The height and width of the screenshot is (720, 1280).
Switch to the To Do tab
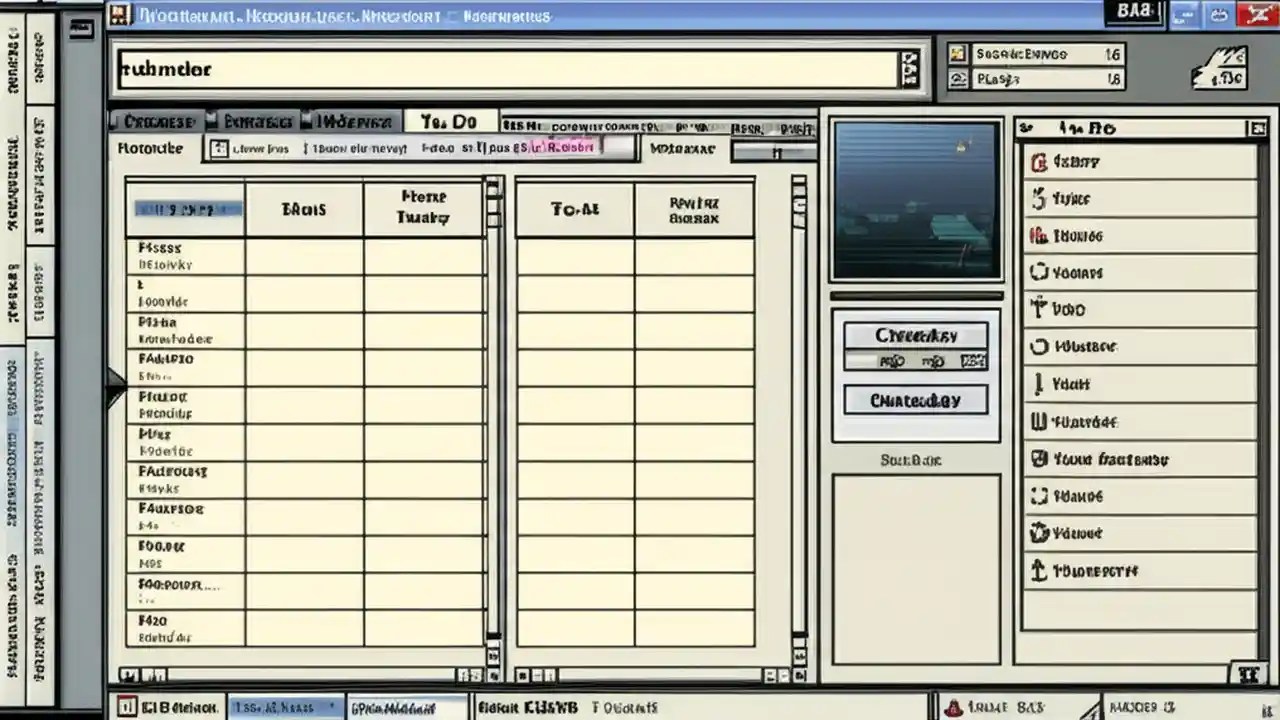coord(450,121)
